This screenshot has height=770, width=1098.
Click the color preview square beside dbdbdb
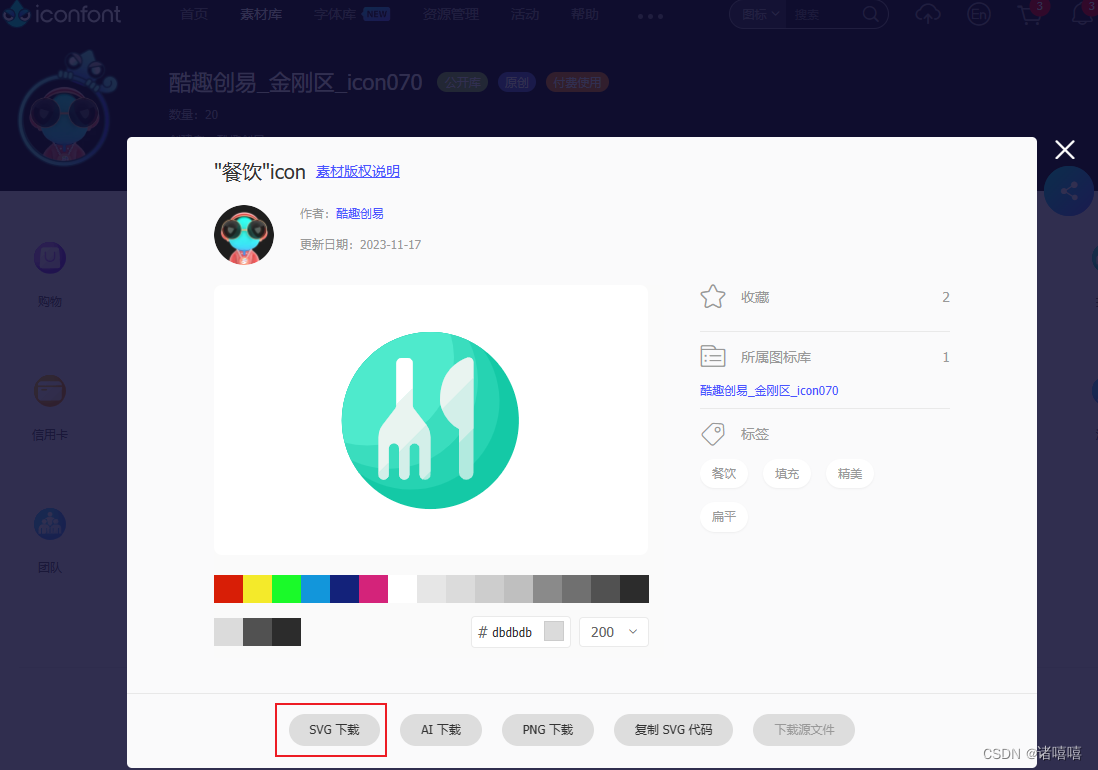click(x=554, y=631)
